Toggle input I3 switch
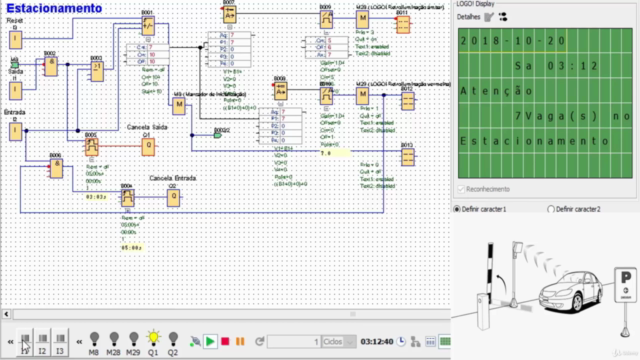This screenshot has width=640, height=360. point(60,343)
